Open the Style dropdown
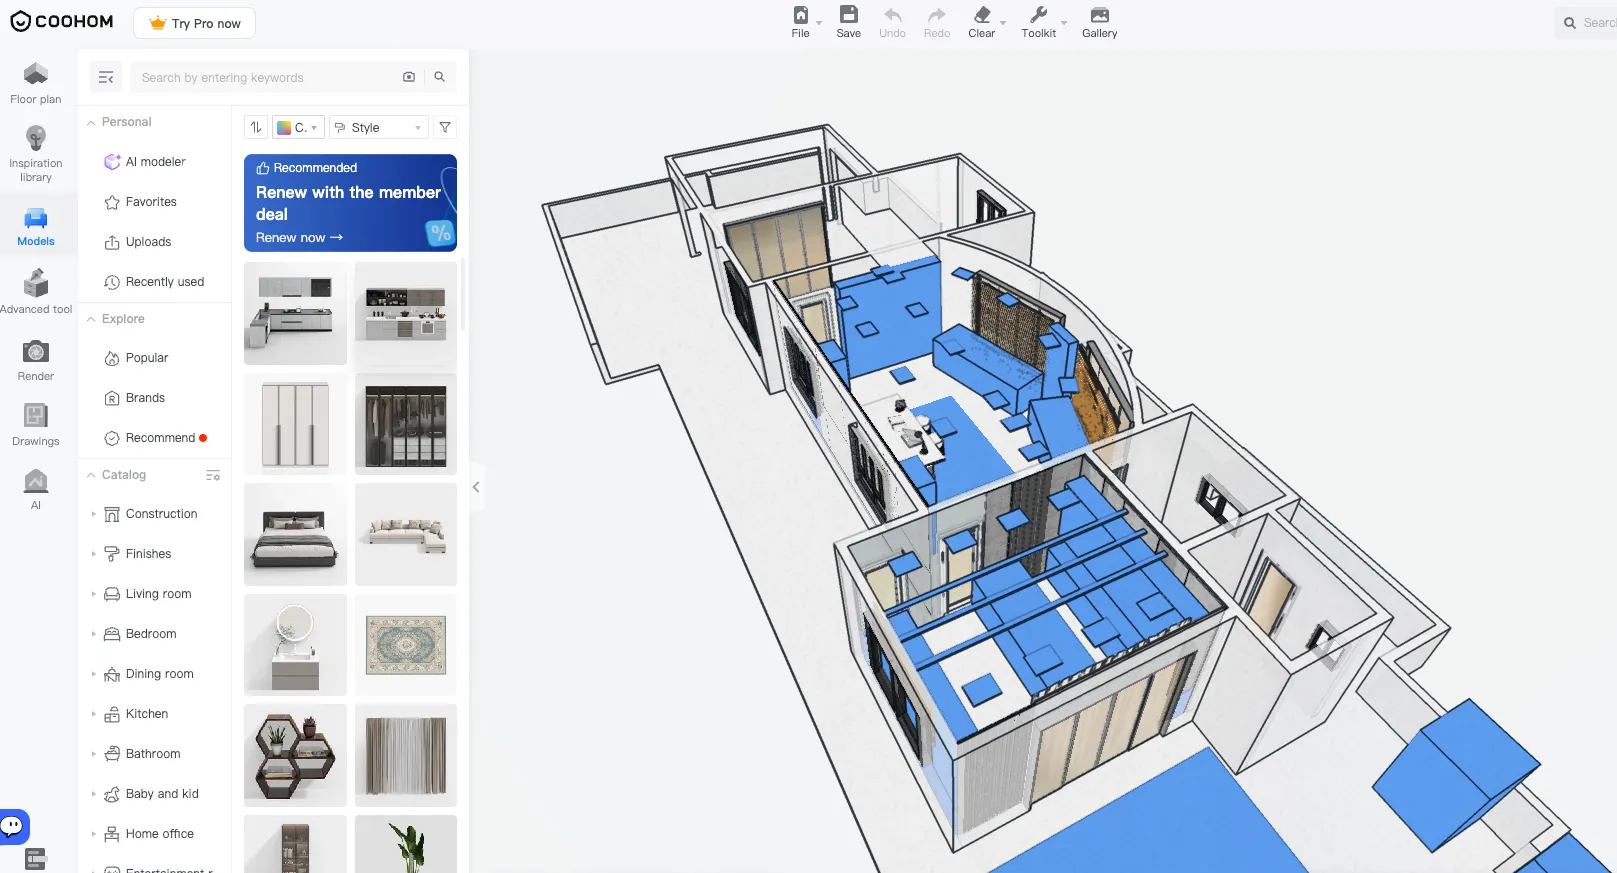This screenshot has height=873, width=1617. pyautogui.click(x=379, y=127)
